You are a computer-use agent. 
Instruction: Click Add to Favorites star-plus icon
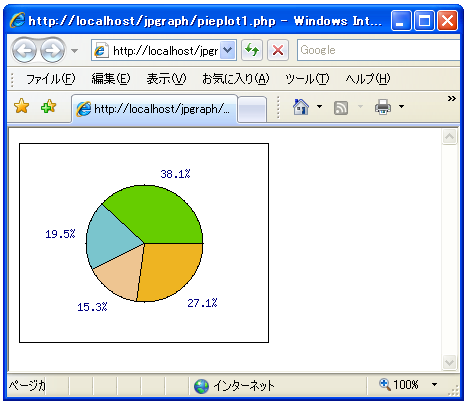(x=48, y=106)
